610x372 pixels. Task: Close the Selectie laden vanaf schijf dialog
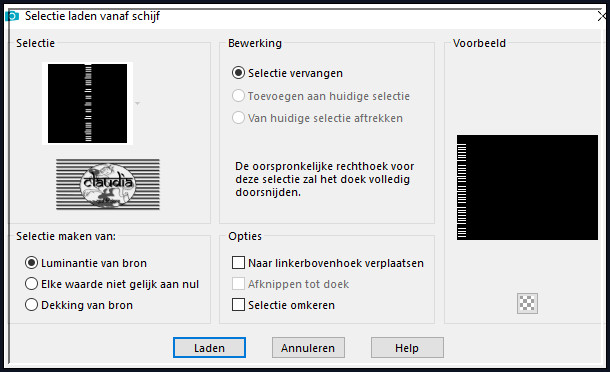(602, 16)
